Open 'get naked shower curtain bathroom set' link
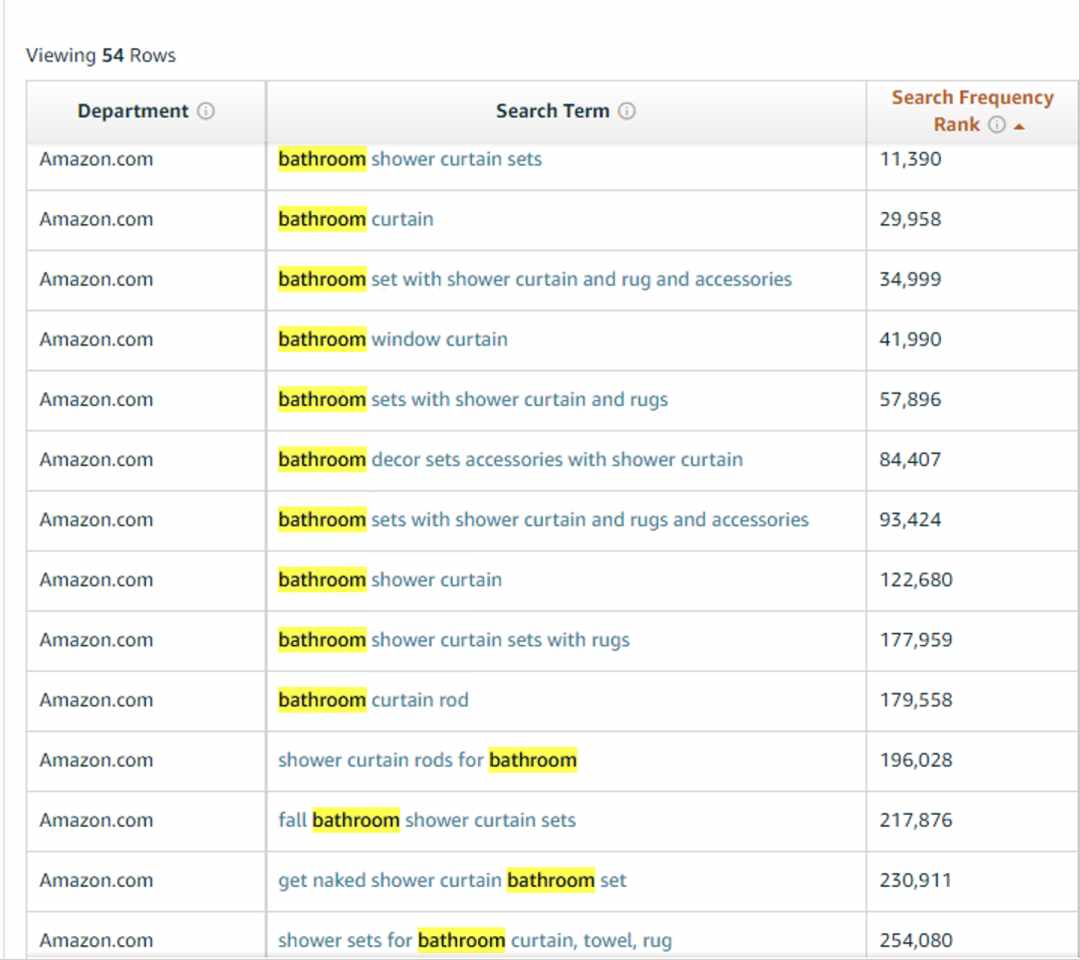The image size is (1080, 960). (x=452, y=880)
